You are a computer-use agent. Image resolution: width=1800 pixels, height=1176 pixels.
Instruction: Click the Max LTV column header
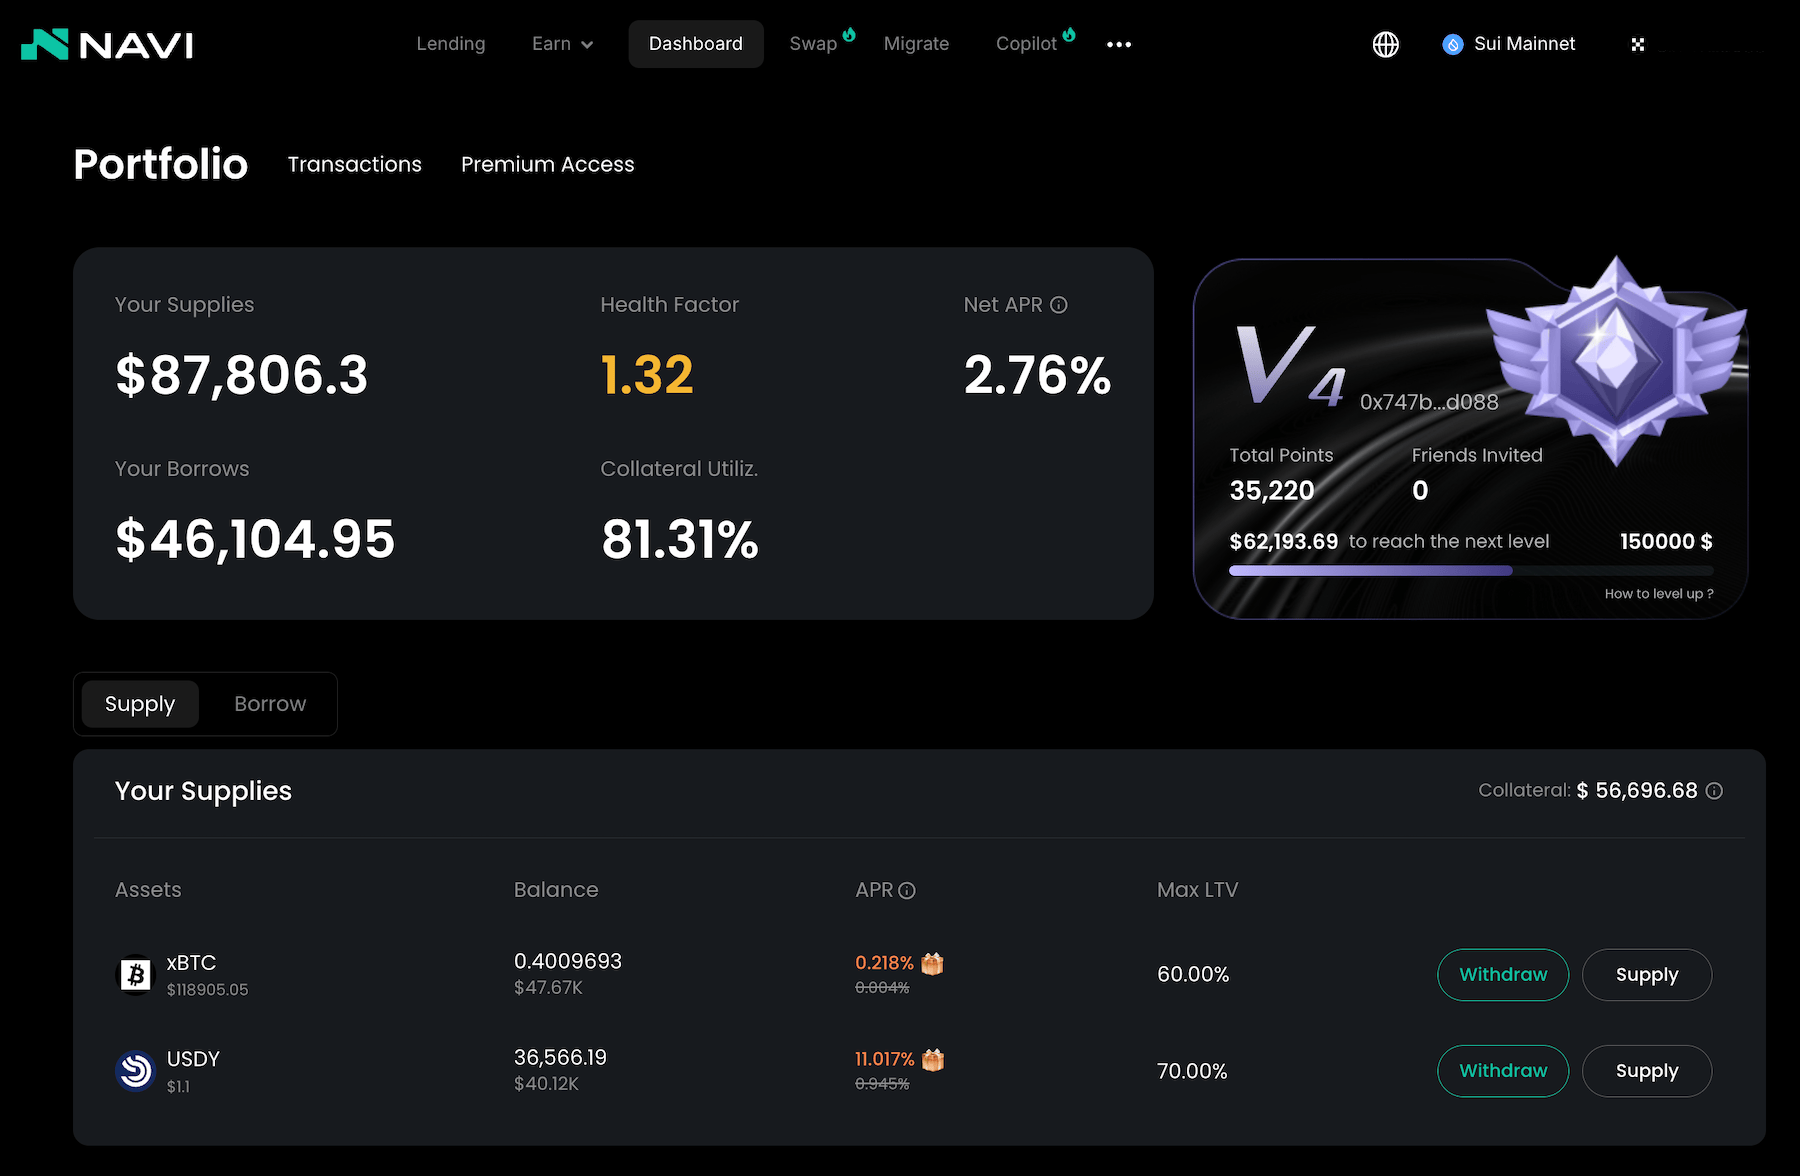1198,890
